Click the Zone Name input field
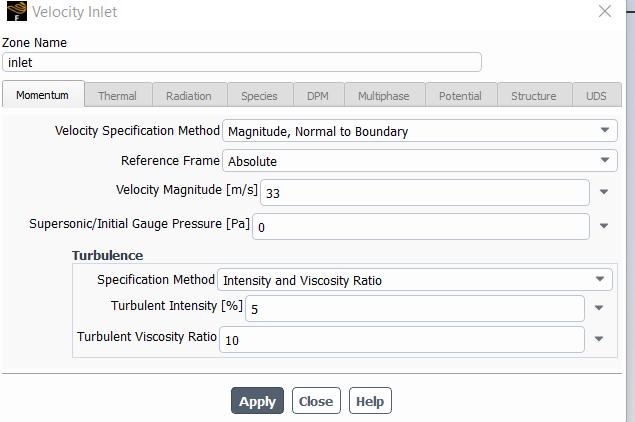The height and width of the screenshot is (422, 635). (x=241, y=62)
